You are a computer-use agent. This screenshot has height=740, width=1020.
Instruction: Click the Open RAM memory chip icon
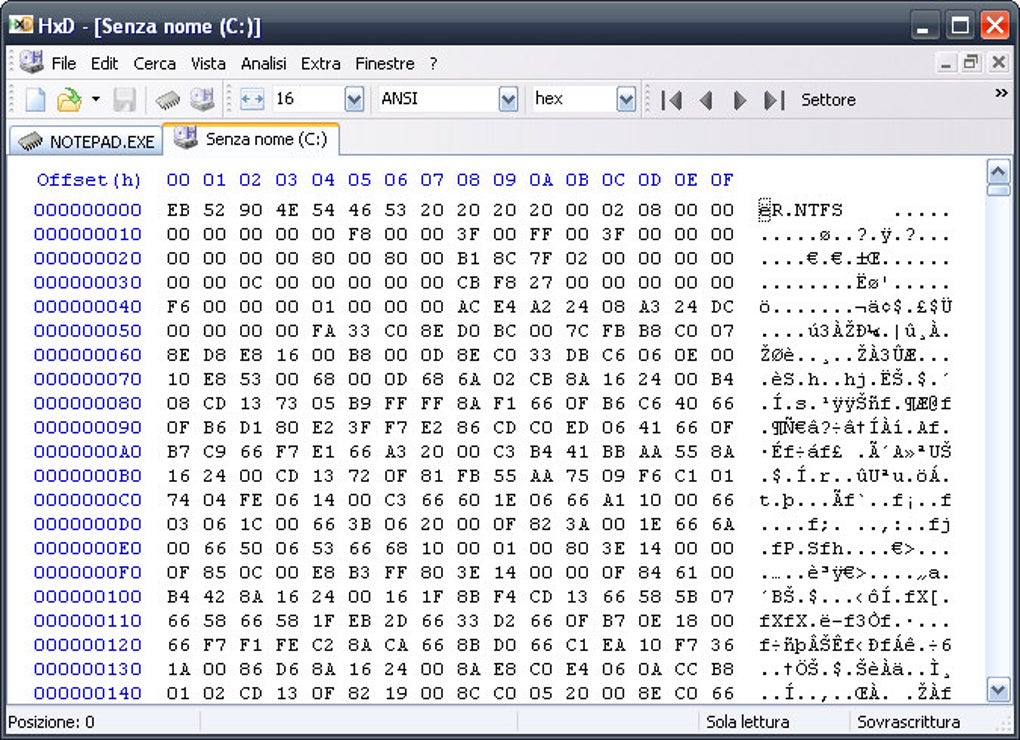168,99
